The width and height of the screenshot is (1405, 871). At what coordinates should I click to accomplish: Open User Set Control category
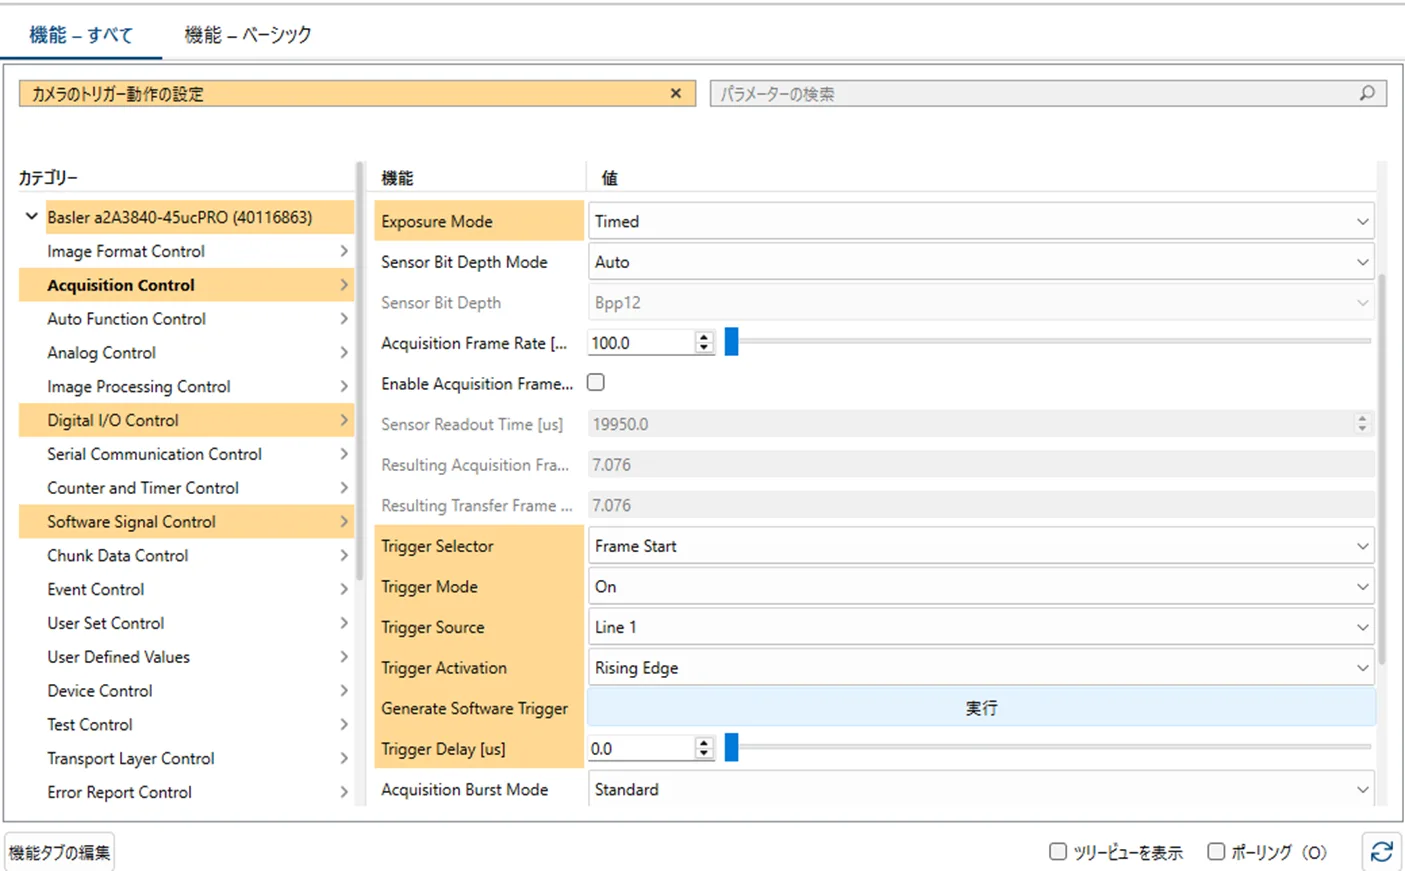(186, 623)
